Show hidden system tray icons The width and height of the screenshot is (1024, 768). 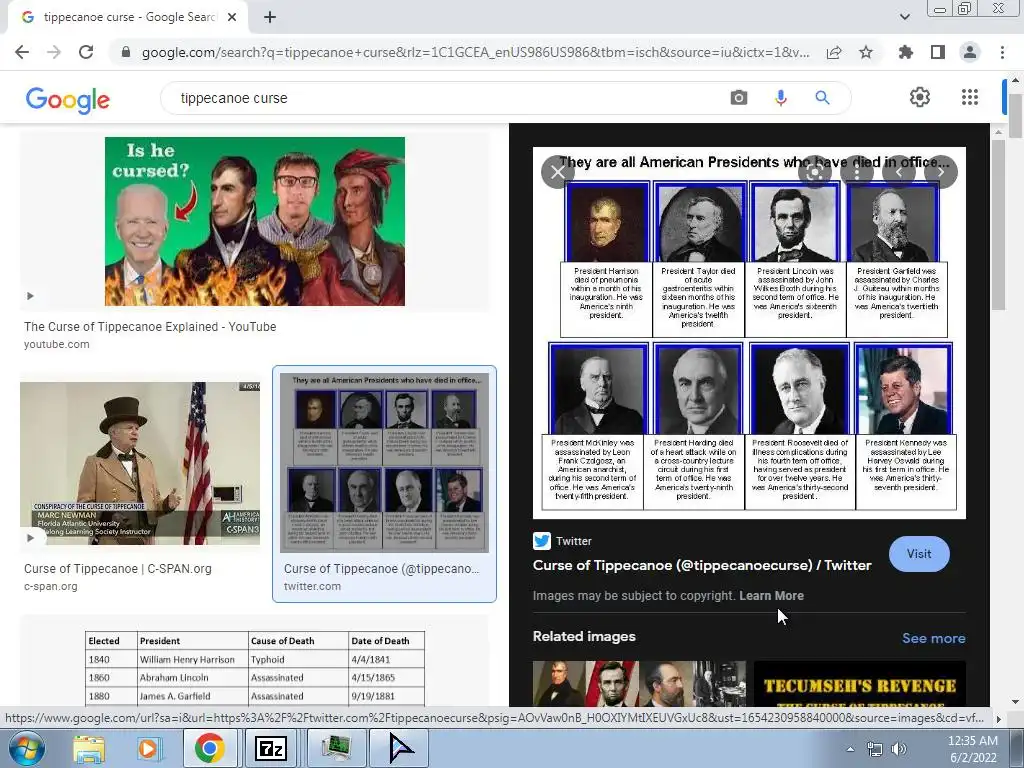pyautogui.click(x=850, y=749)
